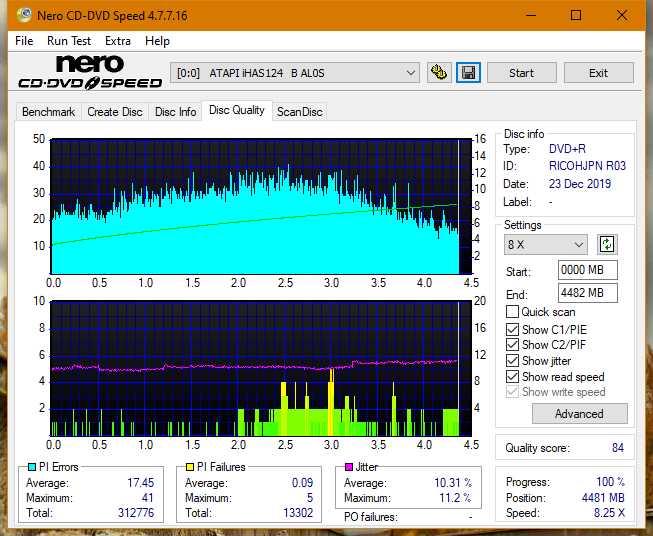
Task: Click the Exit button
Action: click(598, 73)
